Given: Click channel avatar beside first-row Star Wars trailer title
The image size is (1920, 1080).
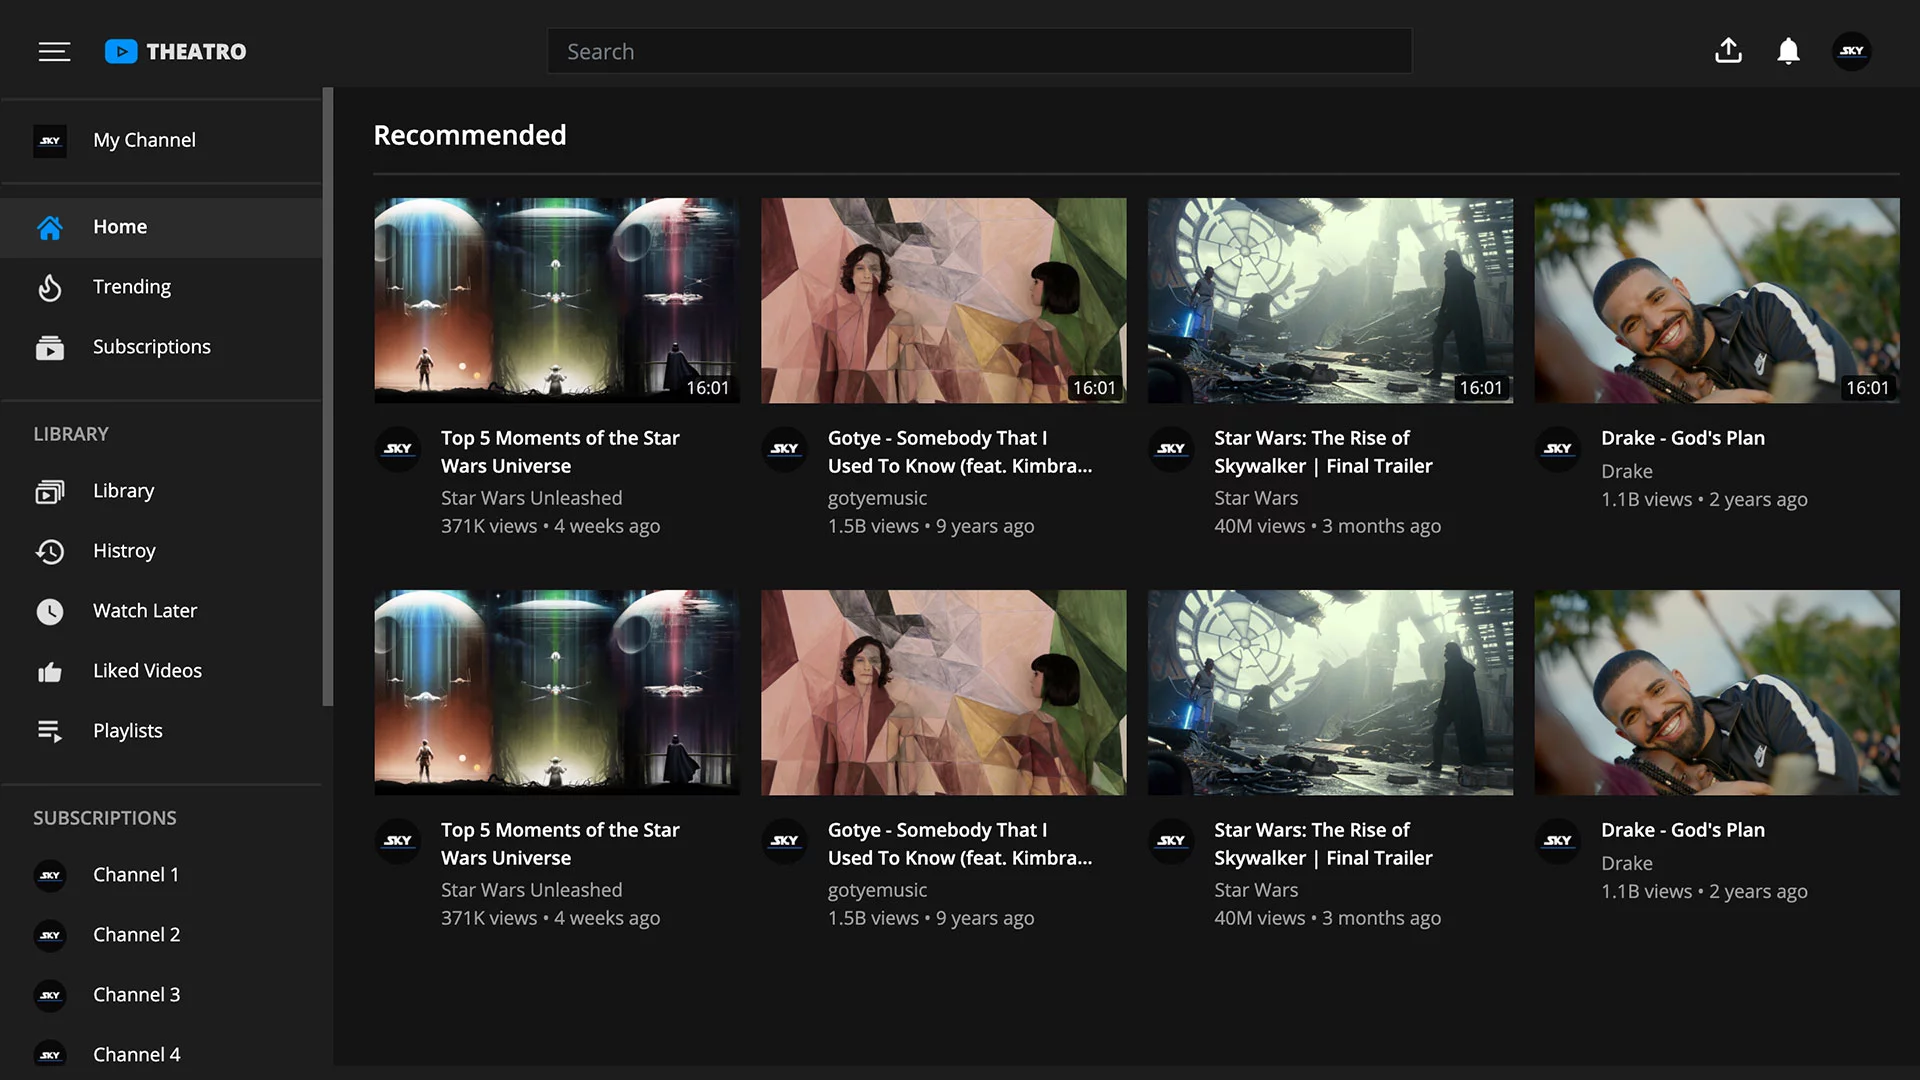Looking at the screenshot, I should [1171, 449].
